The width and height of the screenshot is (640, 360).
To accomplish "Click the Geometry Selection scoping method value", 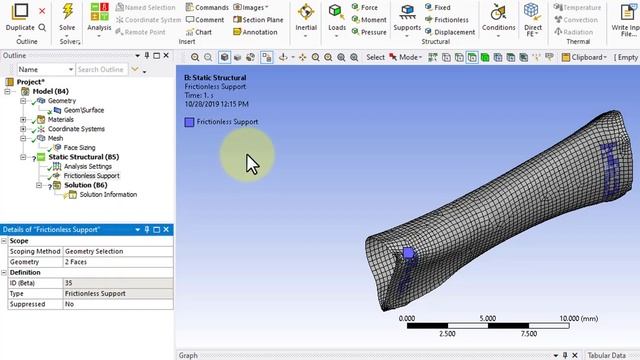I will (118, 251).
